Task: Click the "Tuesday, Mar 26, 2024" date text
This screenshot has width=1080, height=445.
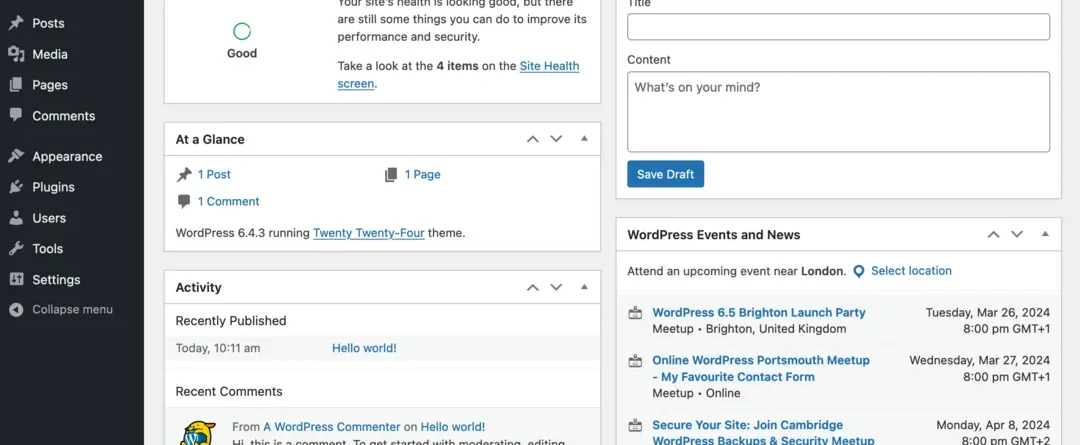Action: 988,313
